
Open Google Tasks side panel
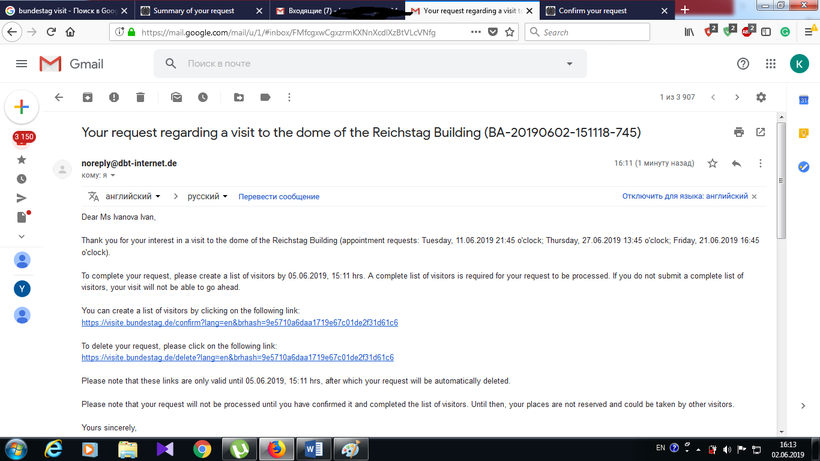(x=804, y=167)
